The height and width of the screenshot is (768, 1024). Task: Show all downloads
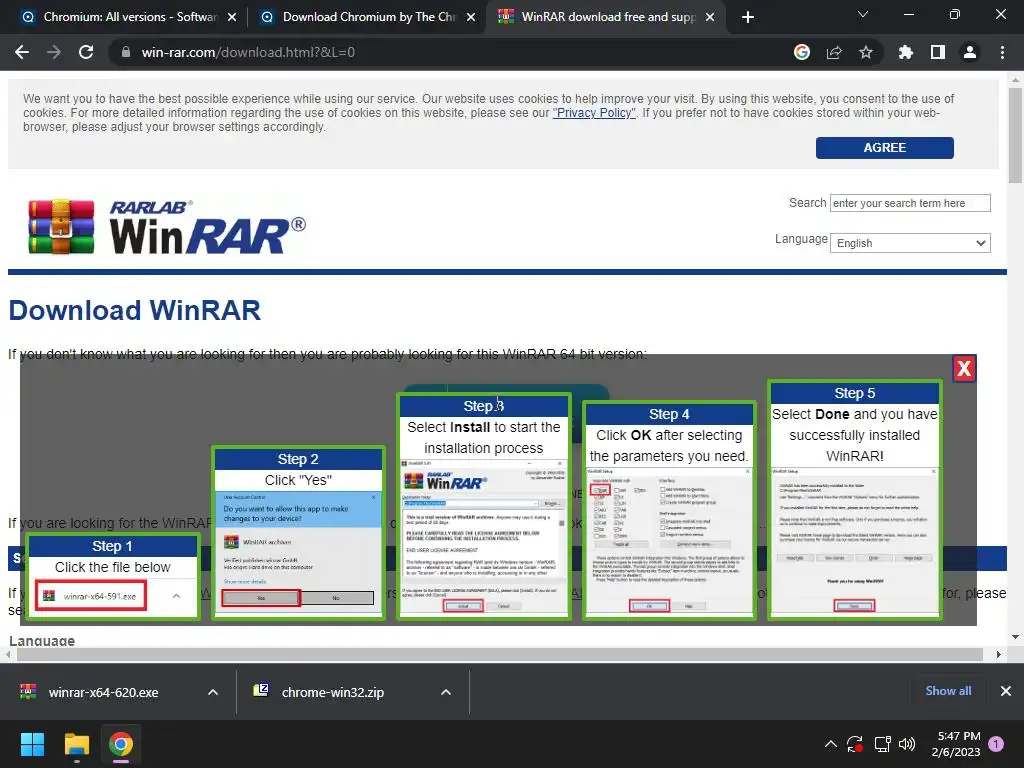point(948,691)
